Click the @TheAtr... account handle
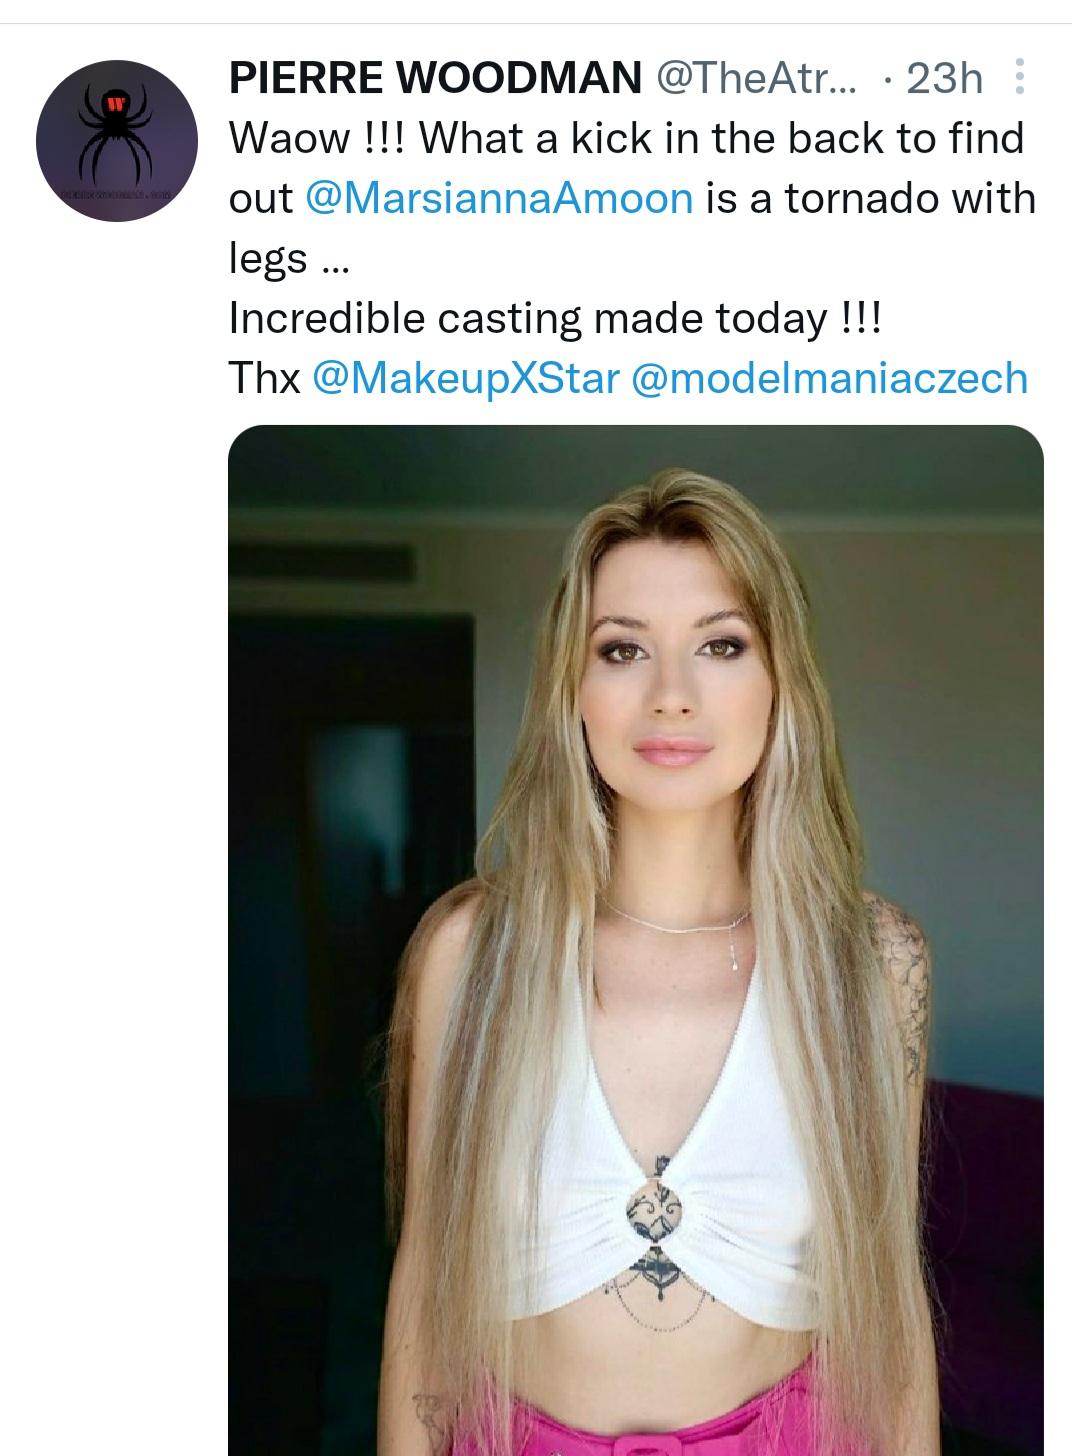 pyautogui.click(x=756, y=77)
